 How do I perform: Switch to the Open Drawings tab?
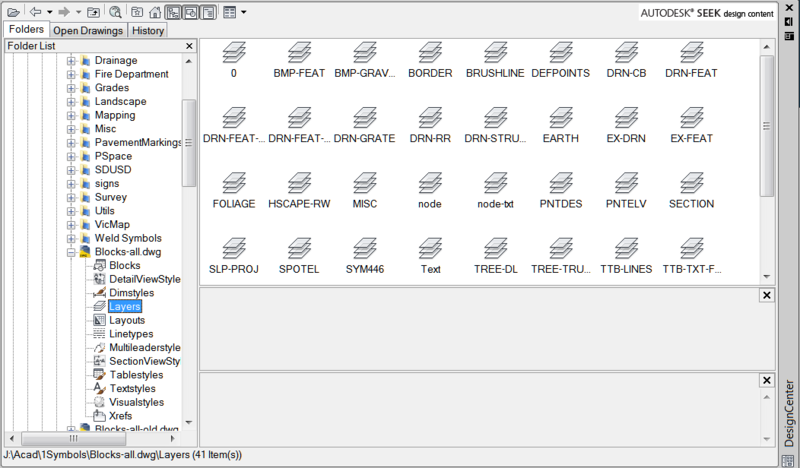point(88,30)
